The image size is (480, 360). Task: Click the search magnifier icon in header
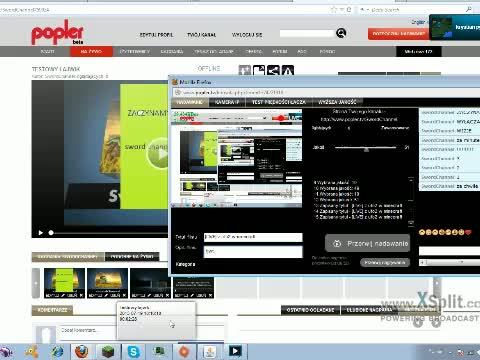pyautogui.click(x=341, y=33)
